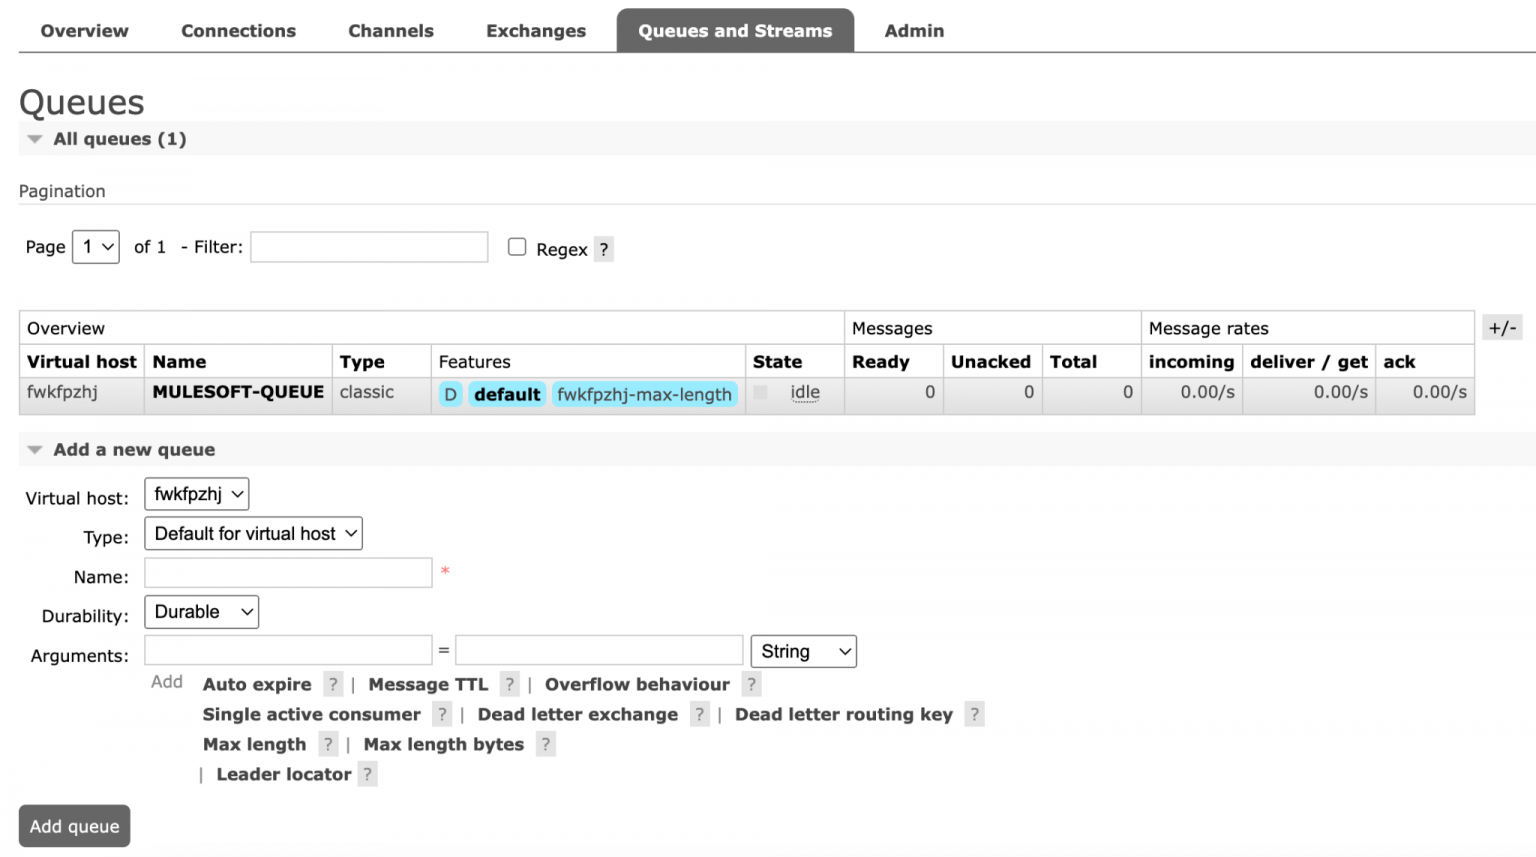
Task: Click the Dead letter routing key help icon
Action: tap(974, 714)
